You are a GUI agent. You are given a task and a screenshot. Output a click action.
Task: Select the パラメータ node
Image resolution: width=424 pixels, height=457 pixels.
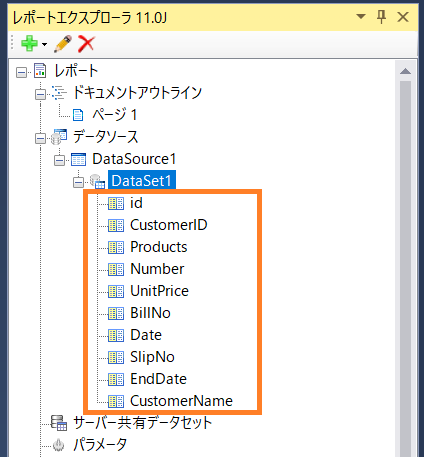click(x=100, y=445)
